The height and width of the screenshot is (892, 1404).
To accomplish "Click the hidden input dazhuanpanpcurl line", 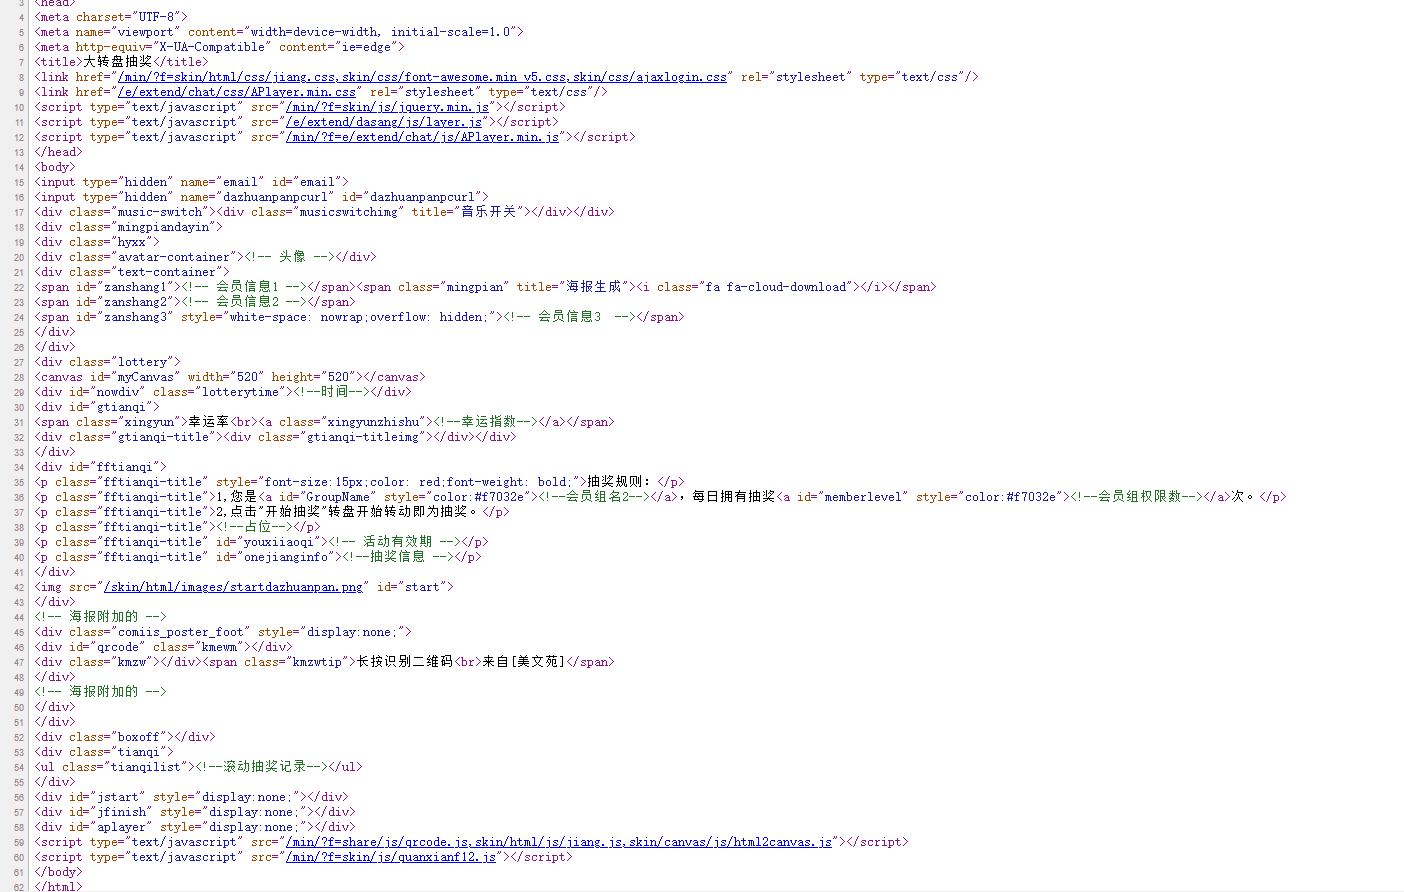I will pos(262,197).
